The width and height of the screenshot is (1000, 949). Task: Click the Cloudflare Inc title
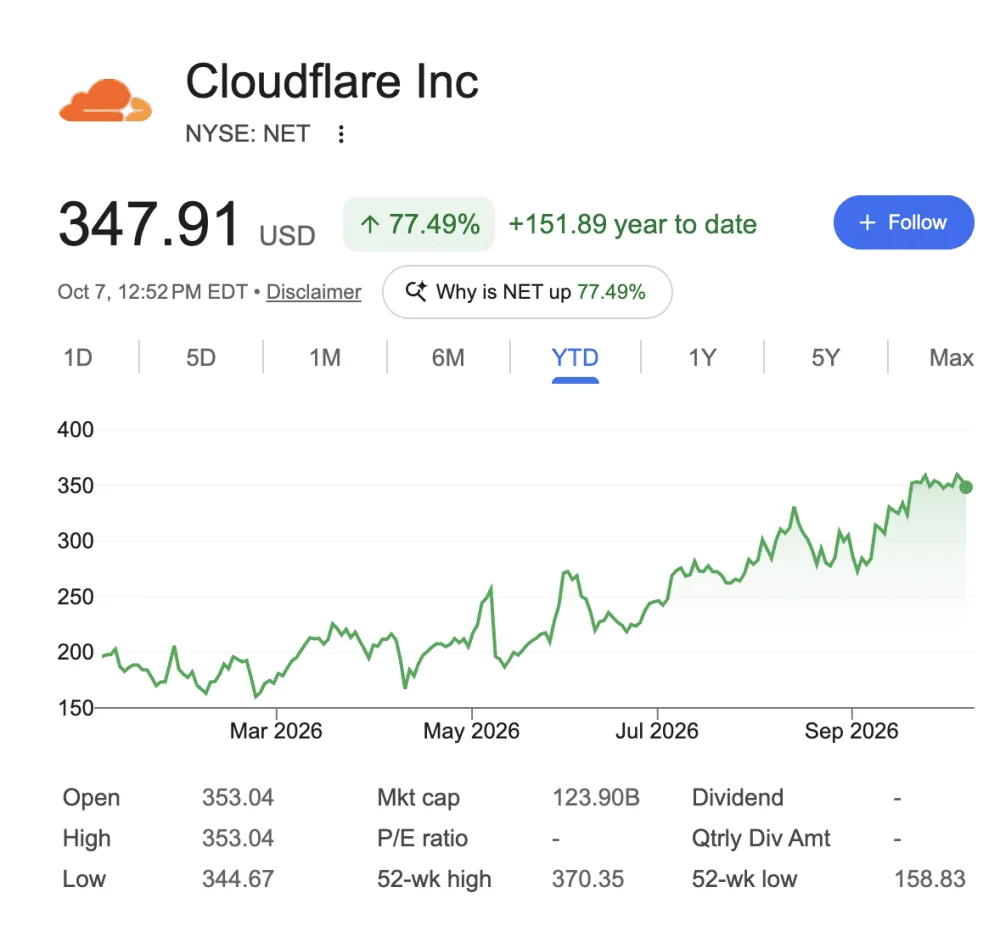[332, 82]
